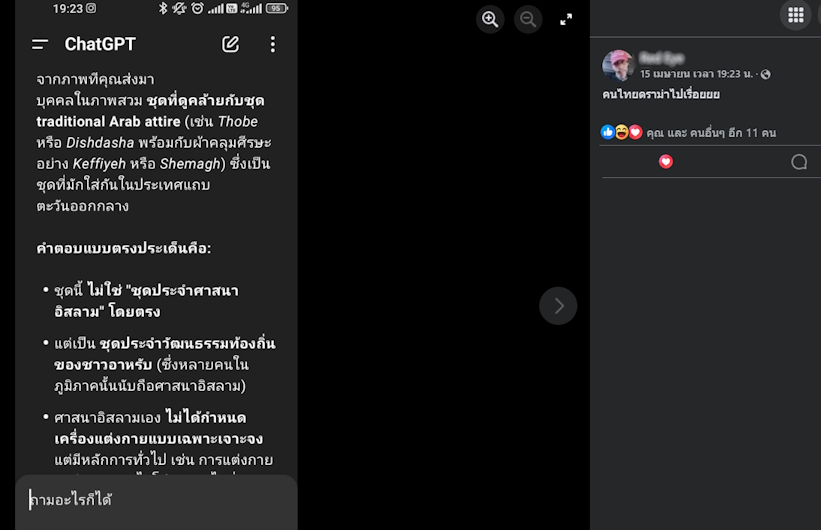Click the like thumbs-up reaction icon
Viewport: 821px width, 530px height.
tap(607, 132)
